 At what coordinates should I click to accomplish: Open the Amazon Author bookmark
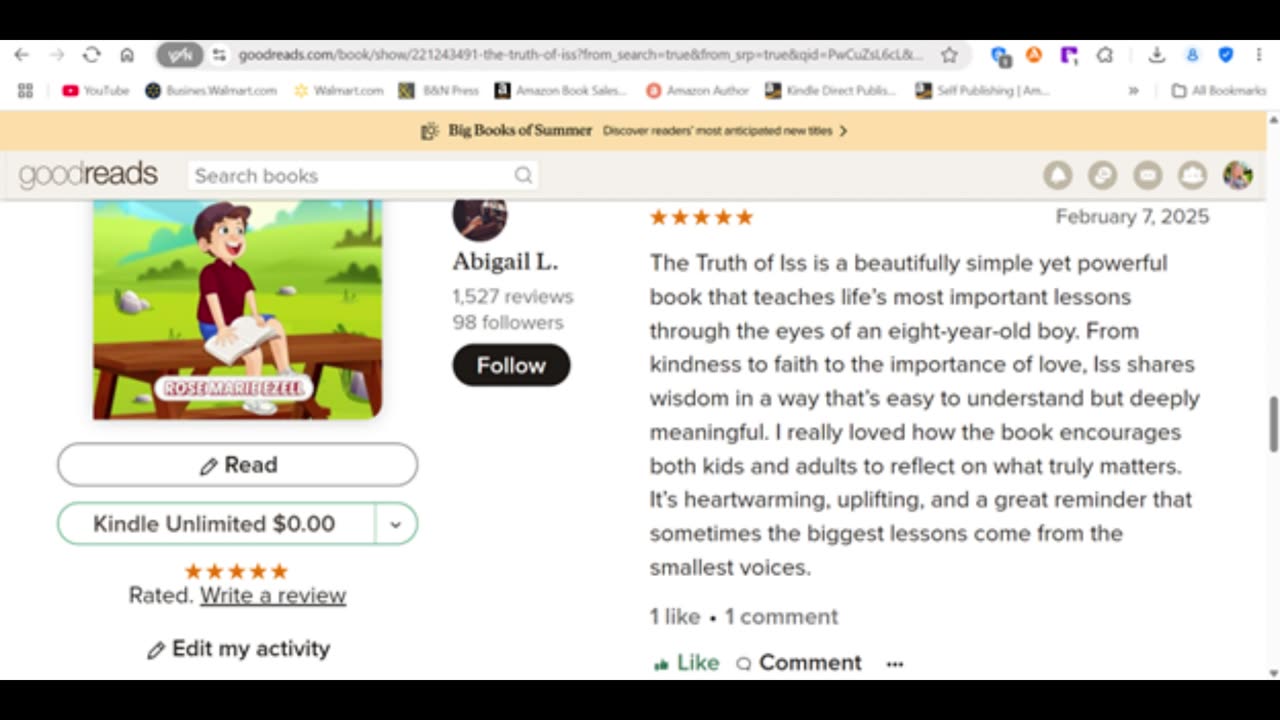point(697,90)
